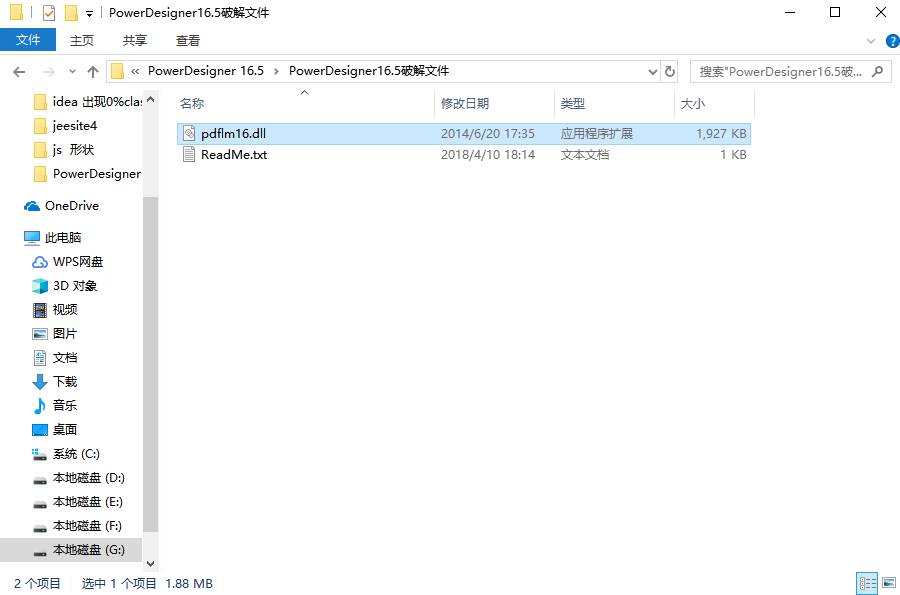Screen dimensions: 900x595
Task: Open 图片 folder in navigation pane
Action: click(55, 334)
